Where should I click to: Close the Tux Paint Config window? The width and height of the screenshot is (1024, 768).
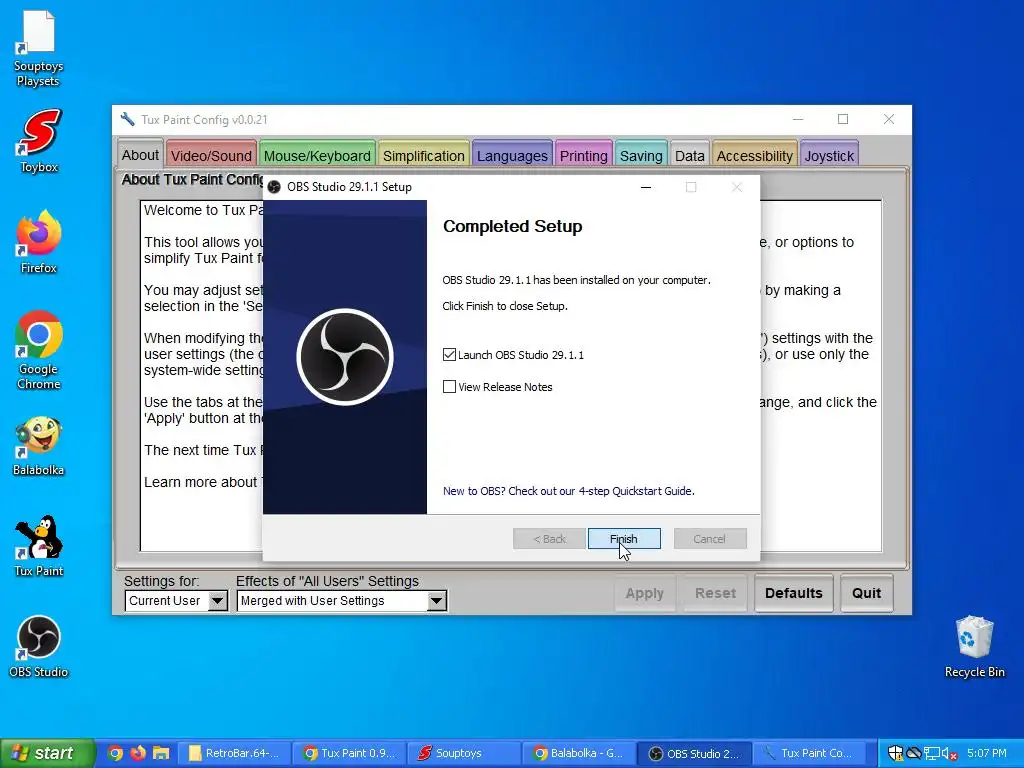889,119
